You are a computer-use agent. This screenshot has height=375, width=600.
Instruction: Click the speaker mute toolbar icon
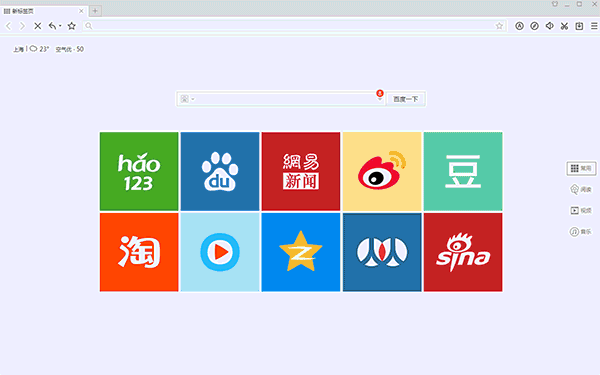coord(549,26)
